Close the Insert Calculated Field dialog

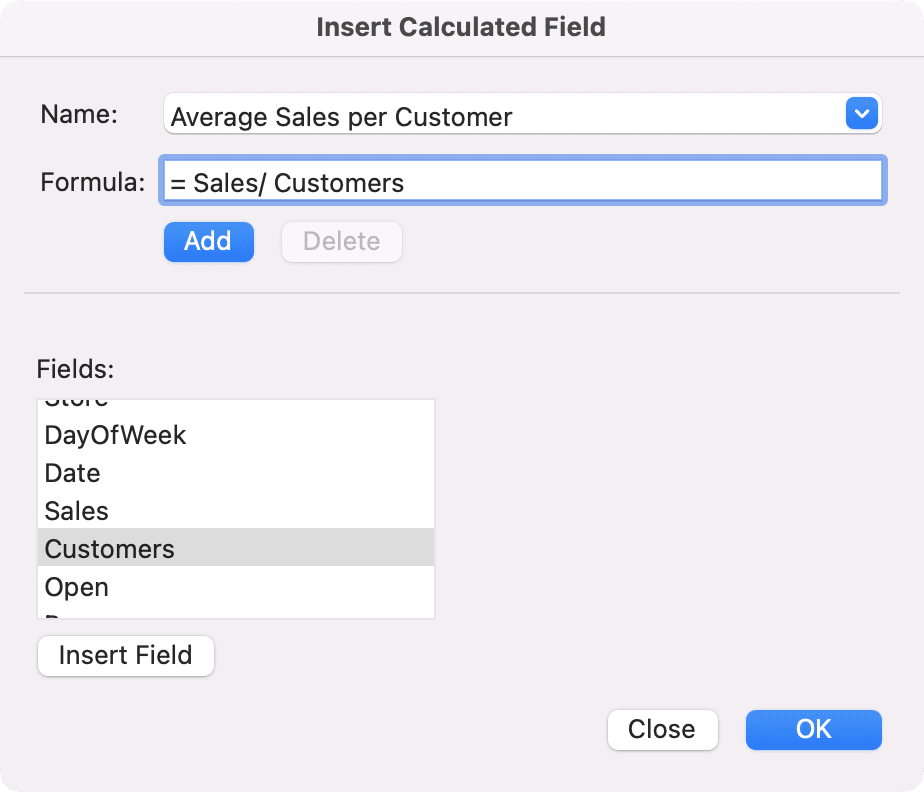[x=662, y=730]
